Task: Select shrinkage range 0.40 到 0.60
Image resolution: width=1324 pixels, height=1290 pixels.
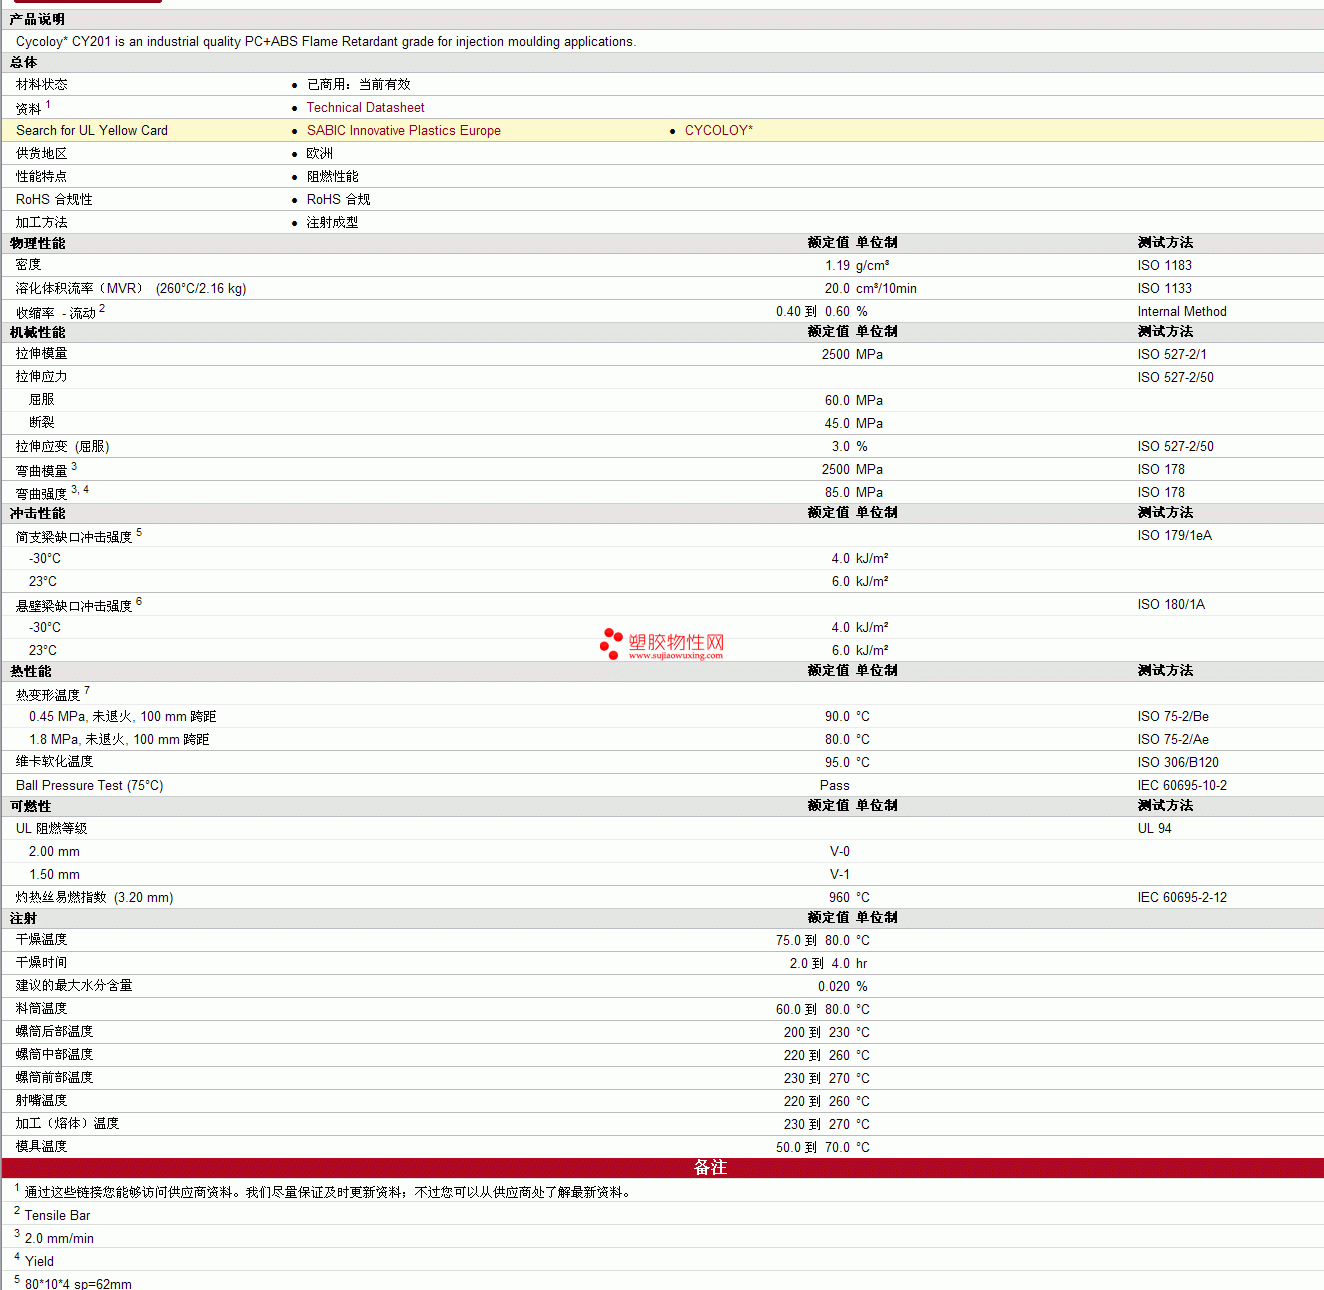Action: coord(813,311)
